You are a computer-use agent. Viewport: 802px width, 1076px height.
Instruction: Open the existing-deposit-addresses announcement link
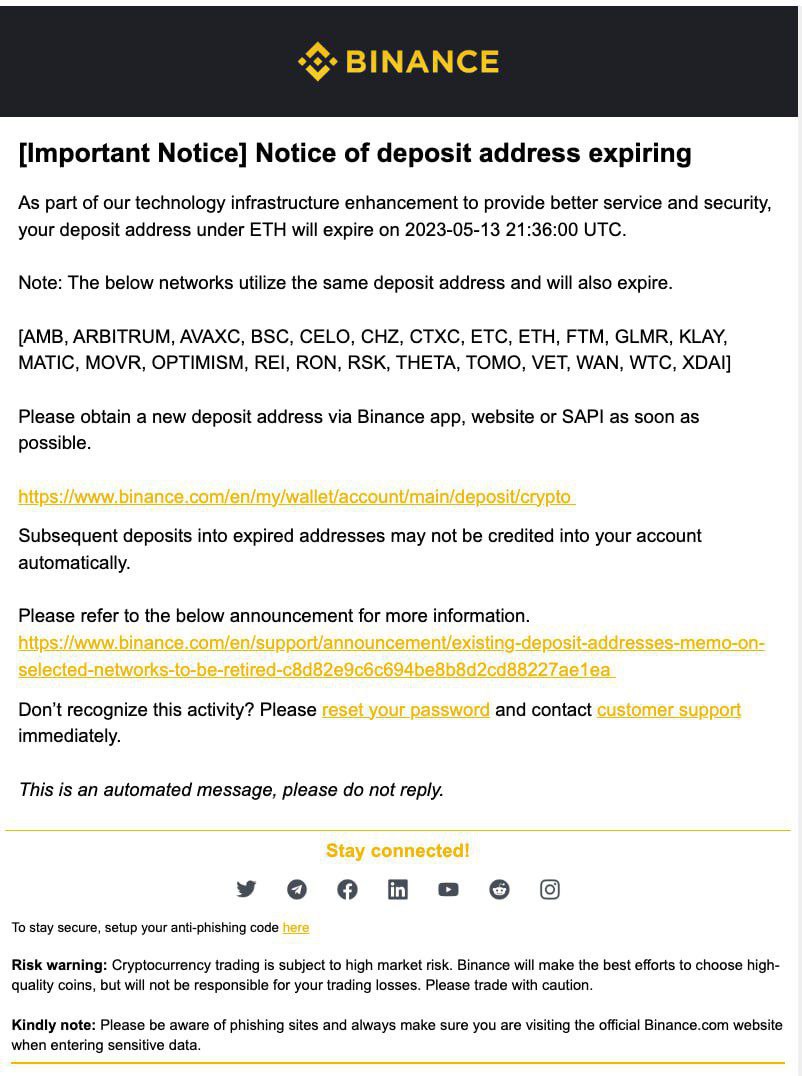pyautogui.click(x=391, y=656)
